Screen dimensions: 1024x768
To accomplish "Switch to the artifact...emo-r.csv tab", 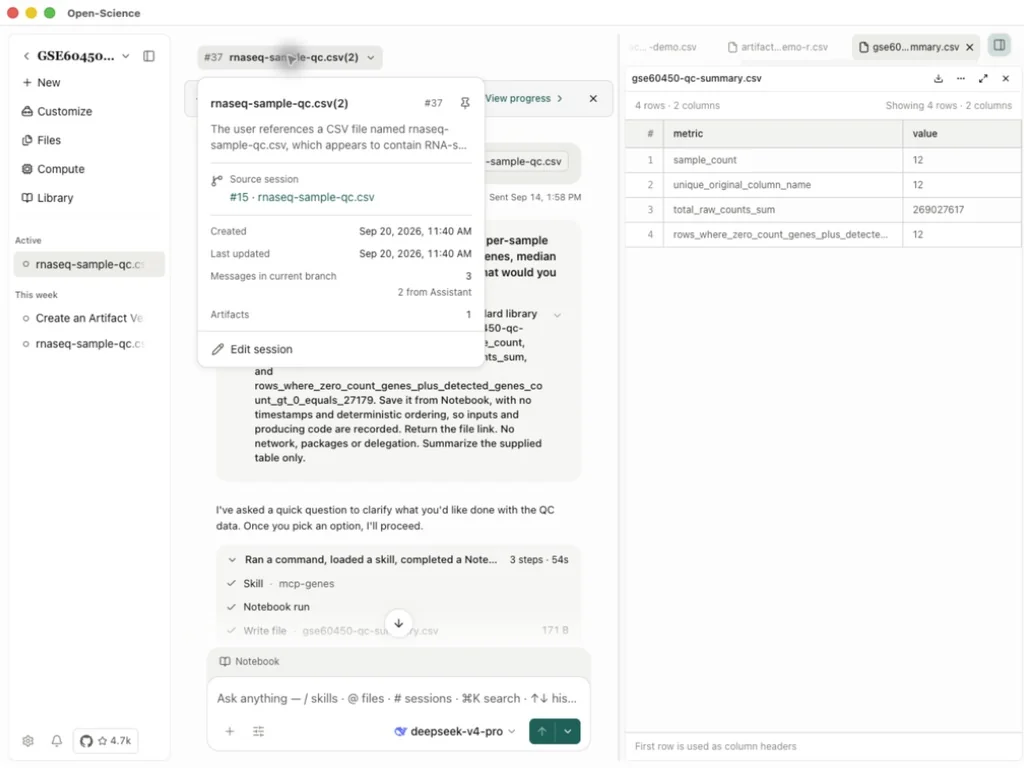I will coord(778,47).
